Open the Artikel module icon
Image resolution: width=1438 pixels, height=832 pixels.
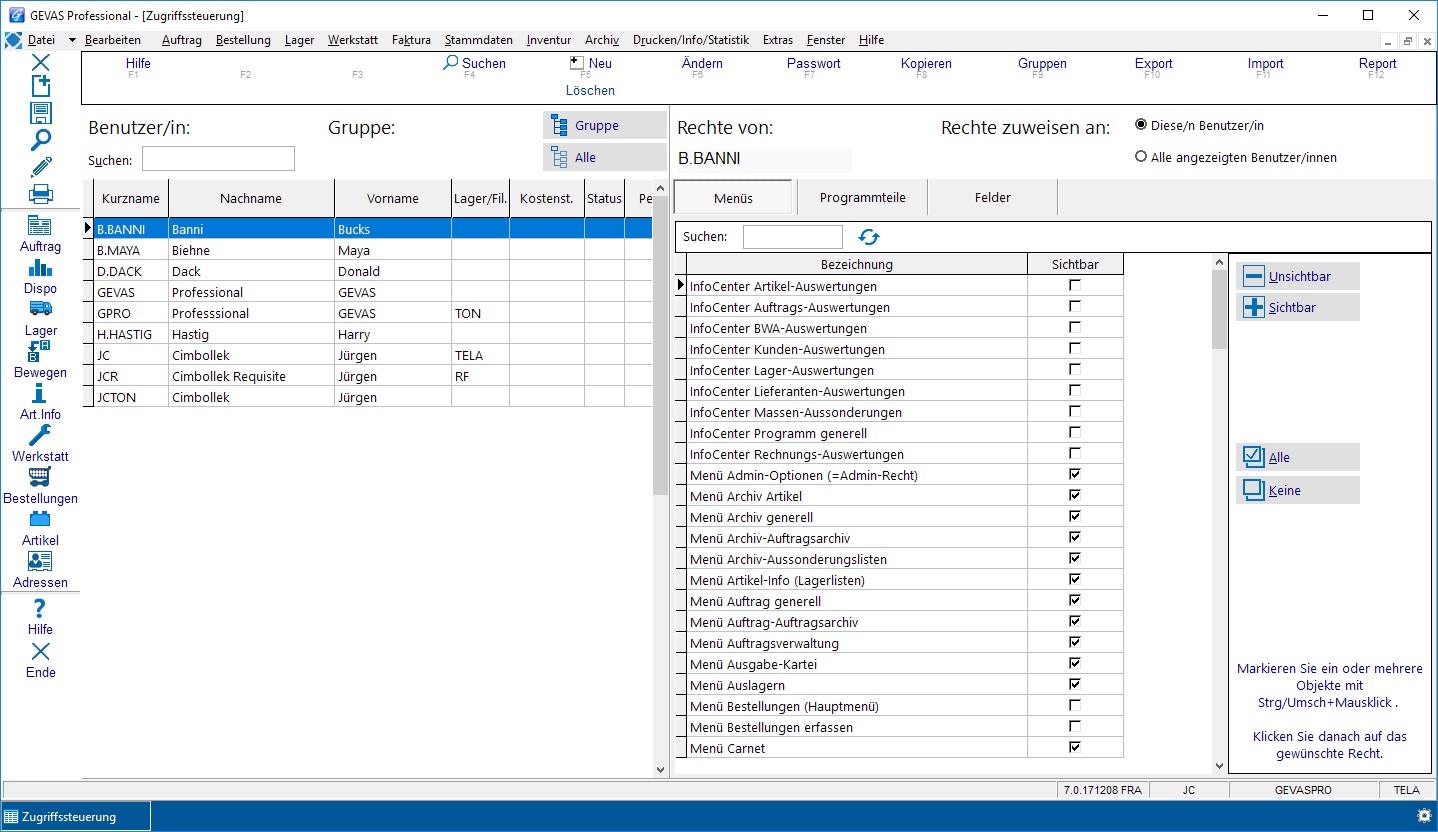pos(40,519)
